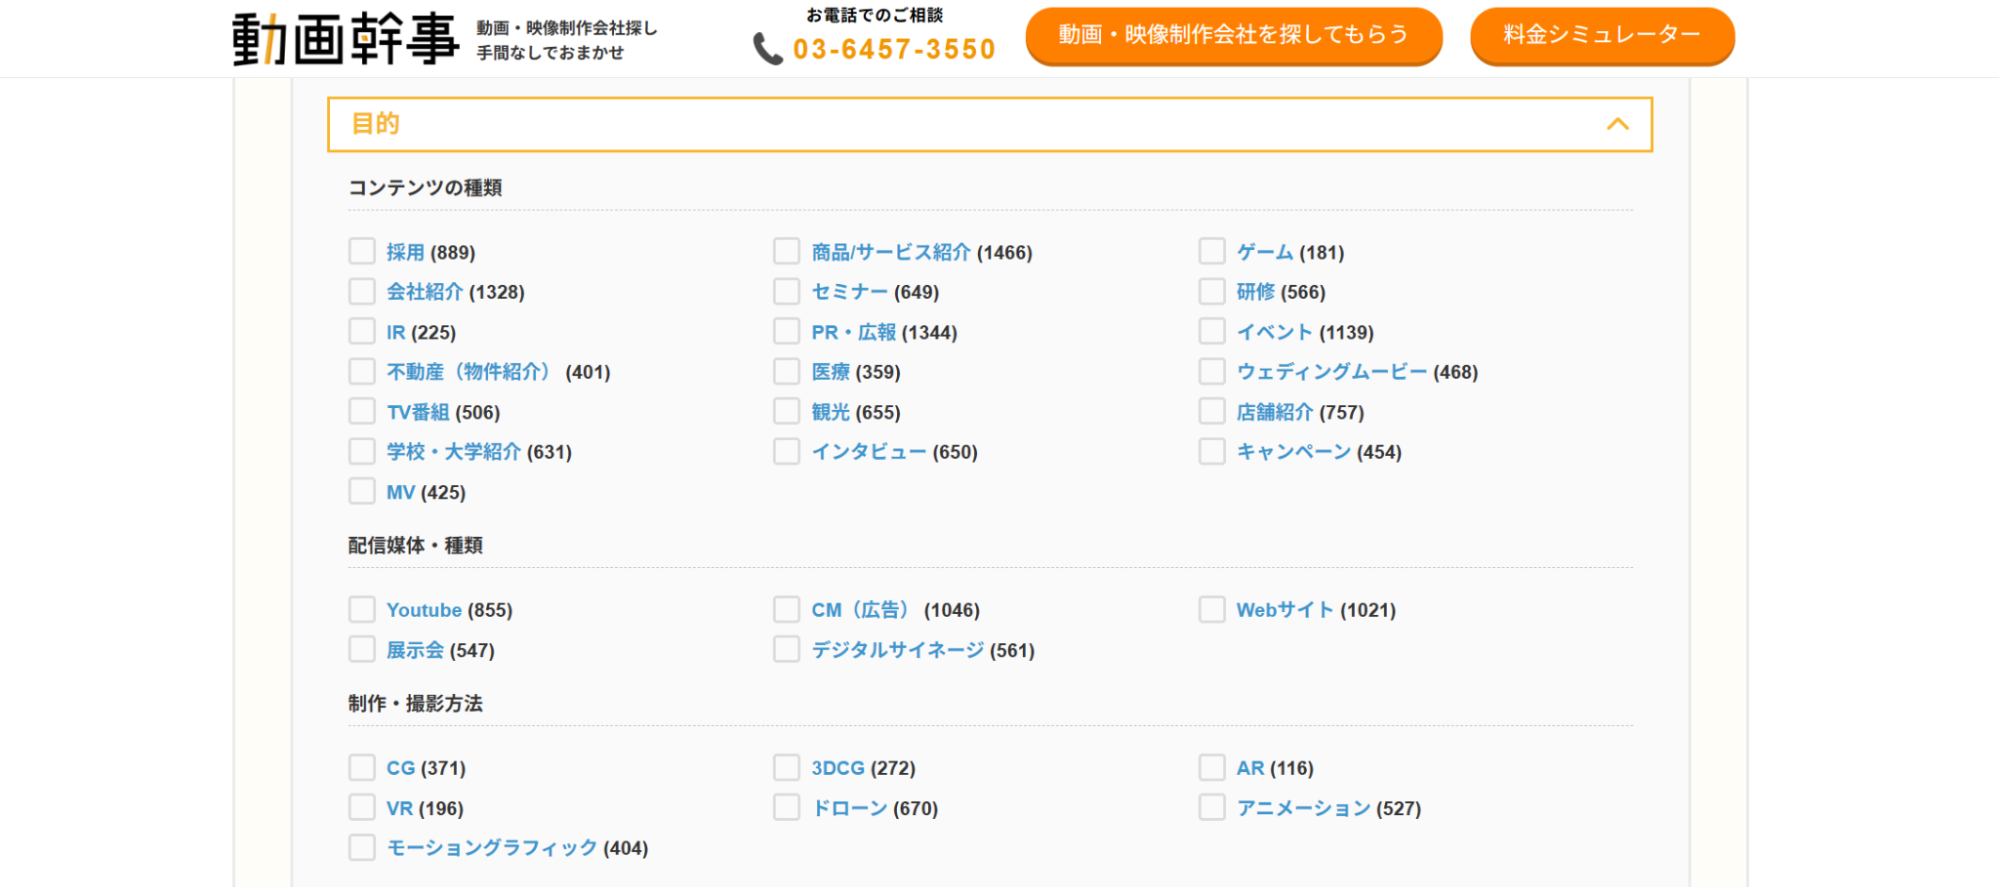Open the デジタルサイネージ link
The width and height of the screenshot is (1999, 888).
897,650
